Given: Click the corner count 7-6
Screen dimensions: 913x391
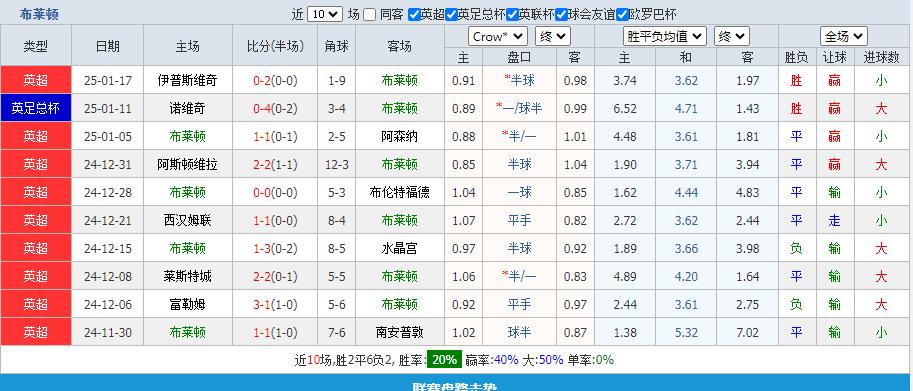Looking at the screenshot, I should (337, 332).
